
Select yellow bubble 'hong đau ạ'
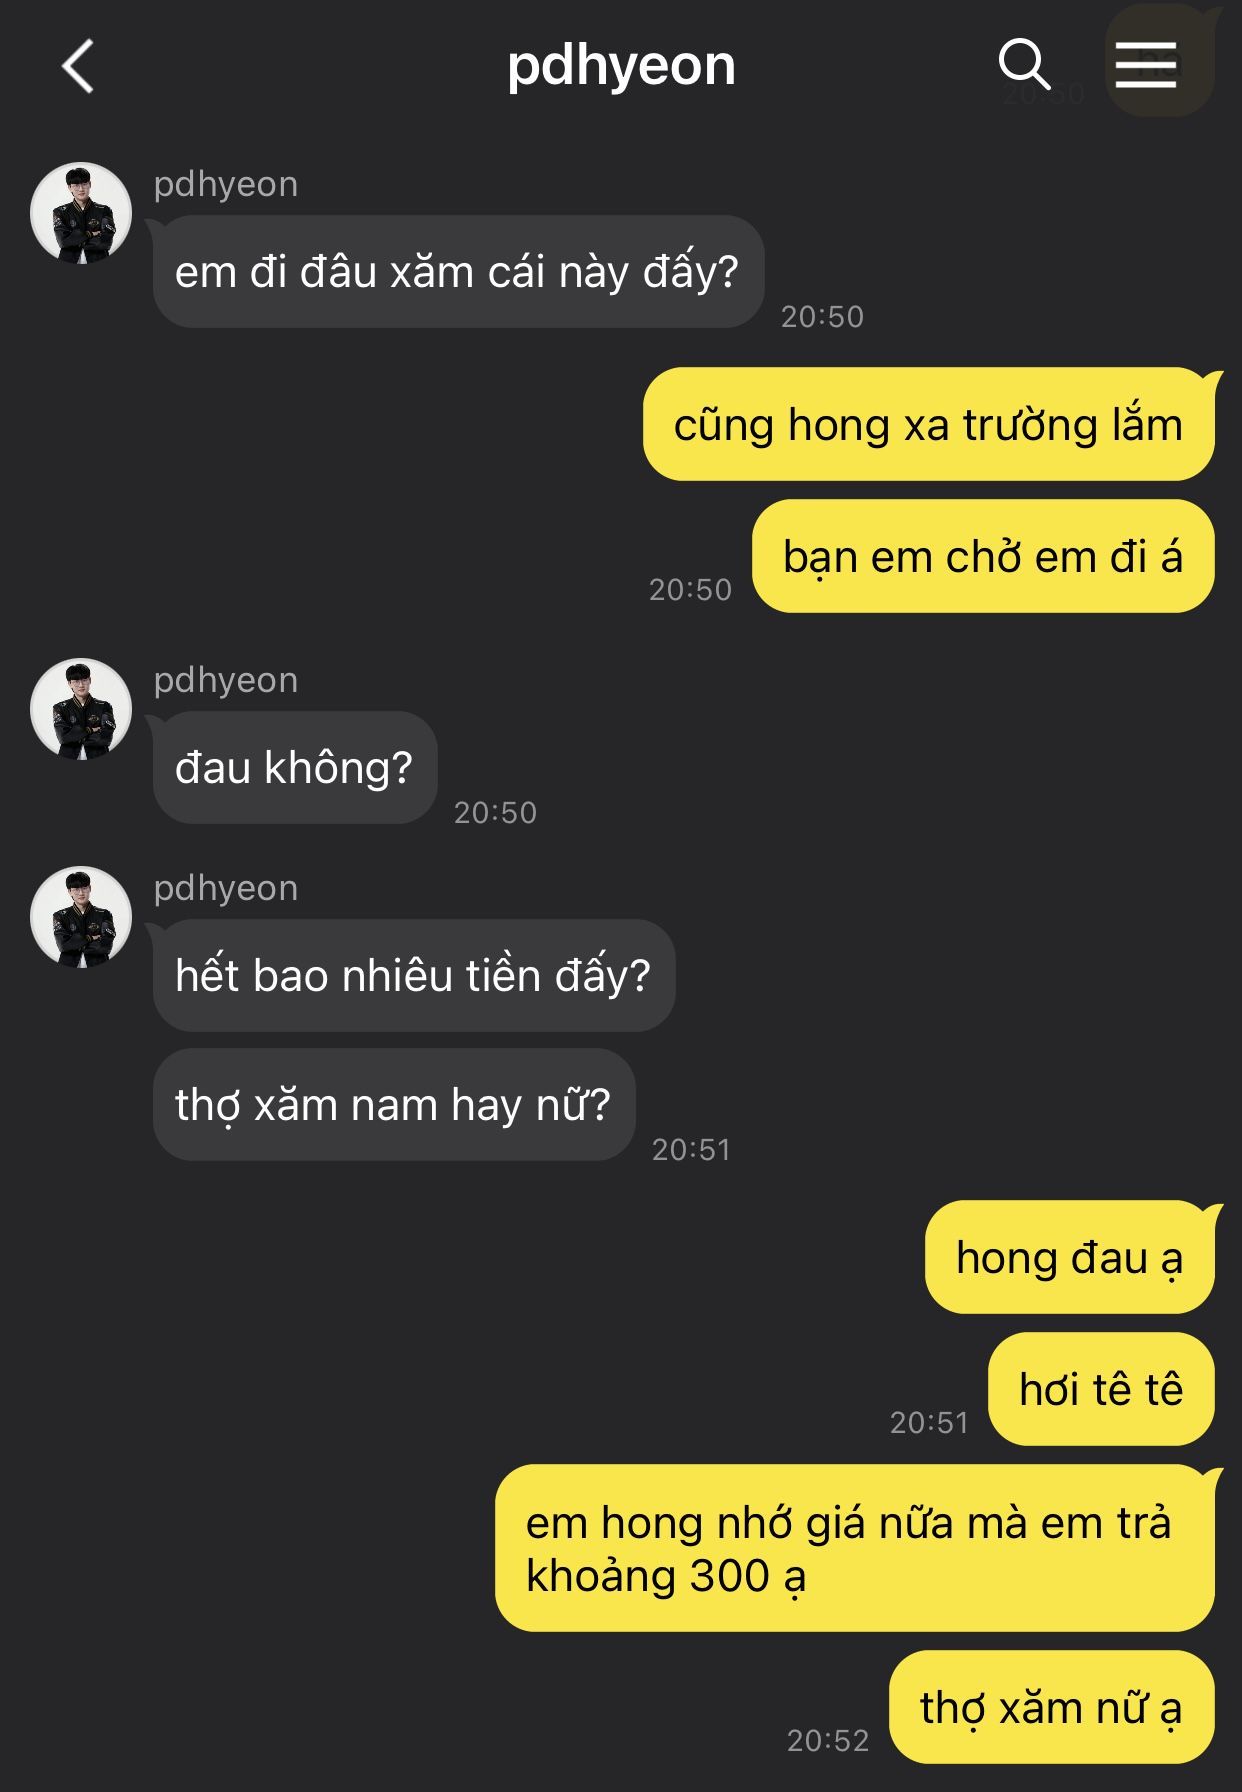point(1070,1257)
